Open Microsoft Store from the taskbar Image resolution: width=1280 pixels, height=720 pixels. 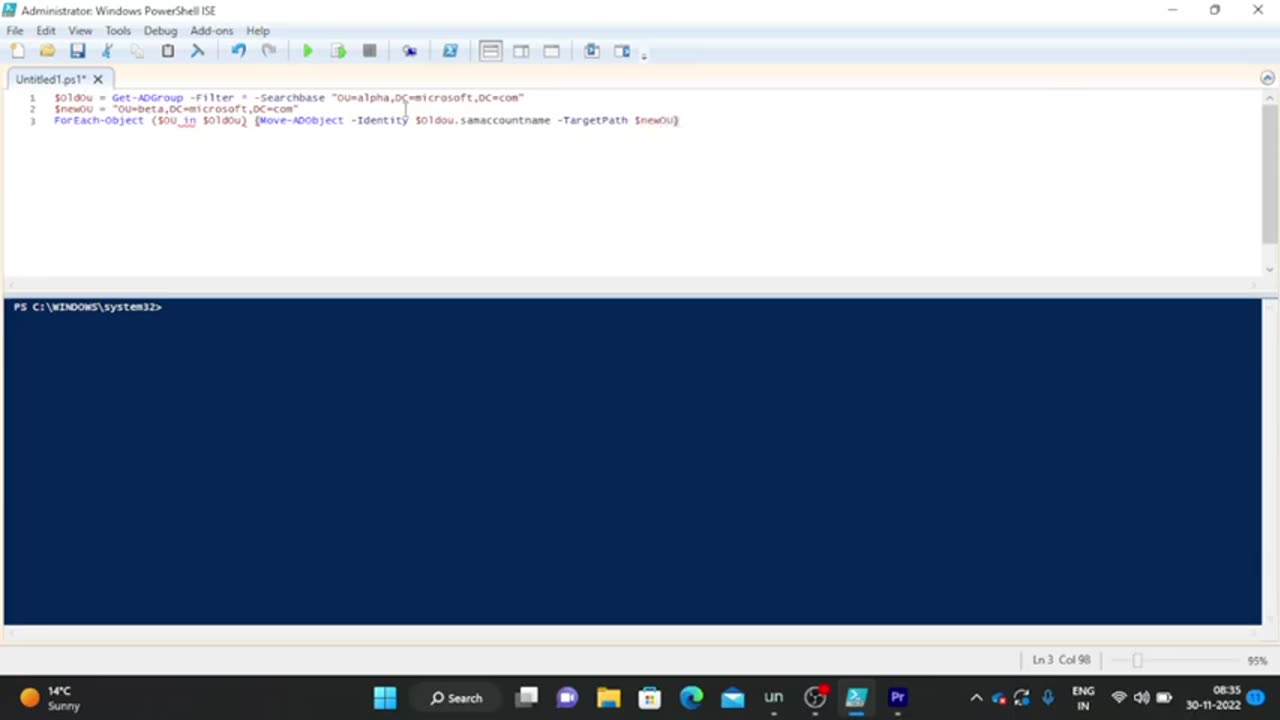coord(650,698)
